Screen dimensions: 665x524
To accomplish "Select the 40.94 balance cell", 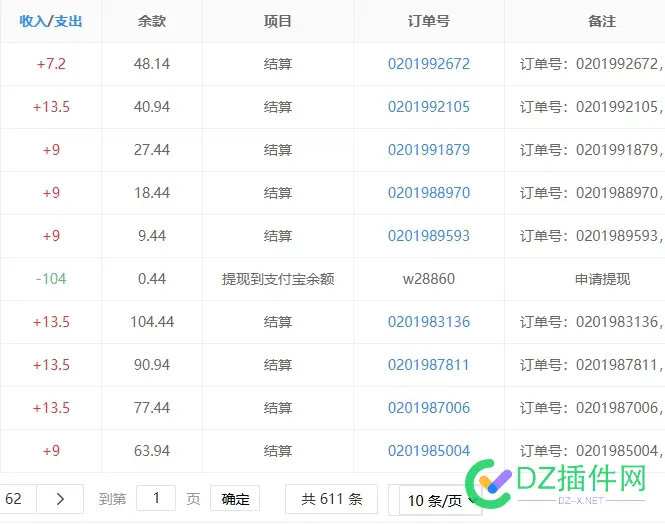I will [x=152, y=107].
